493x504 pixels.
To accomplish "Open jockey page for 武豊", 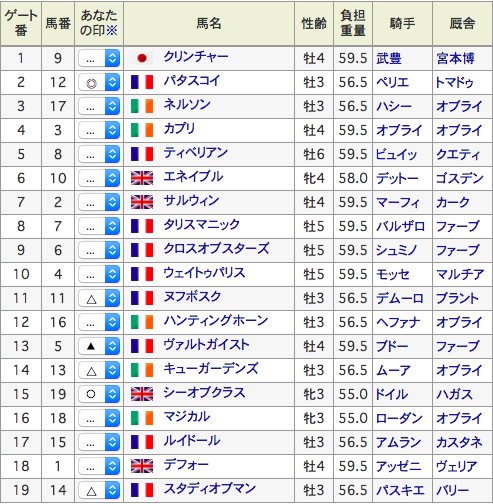I will 389,59.
